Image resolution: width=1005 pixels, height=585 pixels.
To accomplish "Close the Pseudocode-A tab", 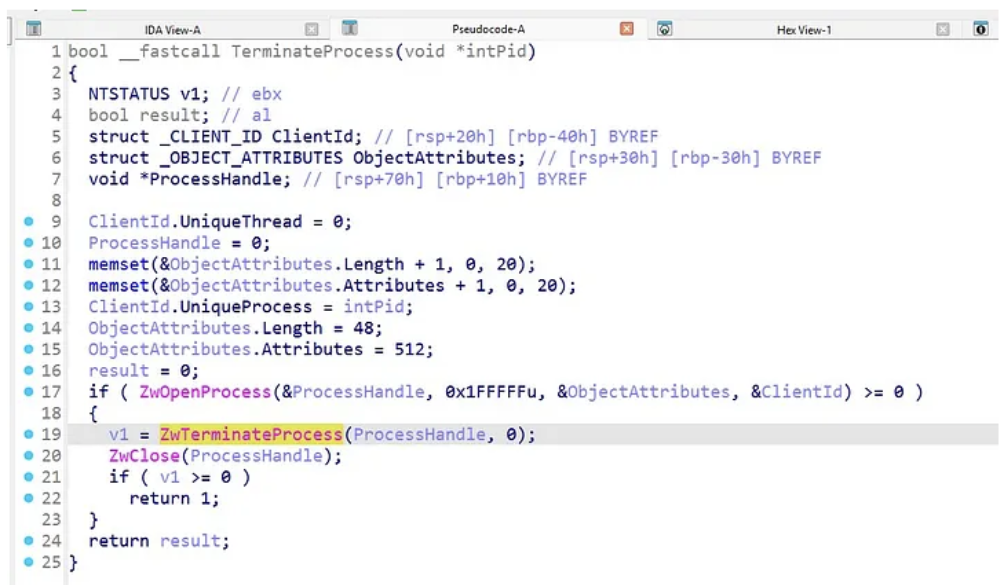I will [627, 30].
